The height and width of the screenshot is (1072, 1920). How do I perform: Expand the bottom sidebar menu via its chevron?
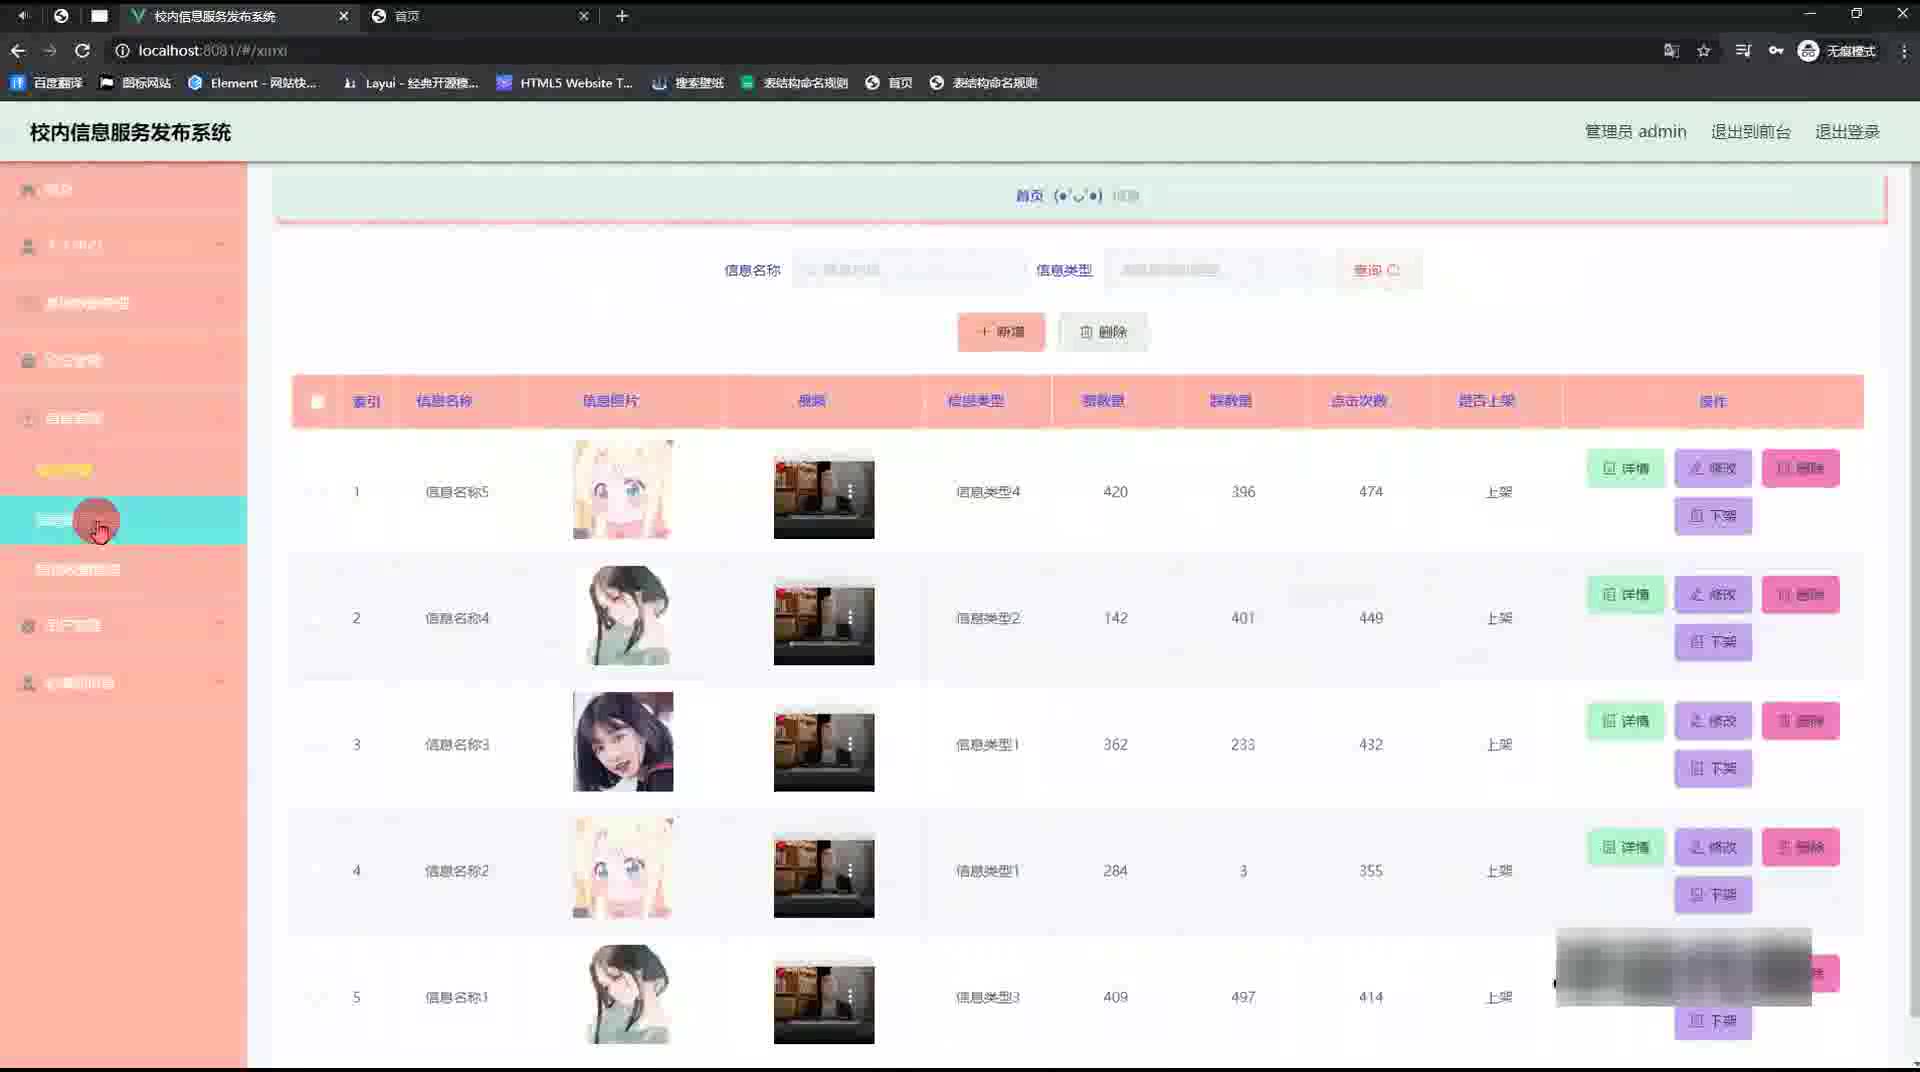(219, 683)
